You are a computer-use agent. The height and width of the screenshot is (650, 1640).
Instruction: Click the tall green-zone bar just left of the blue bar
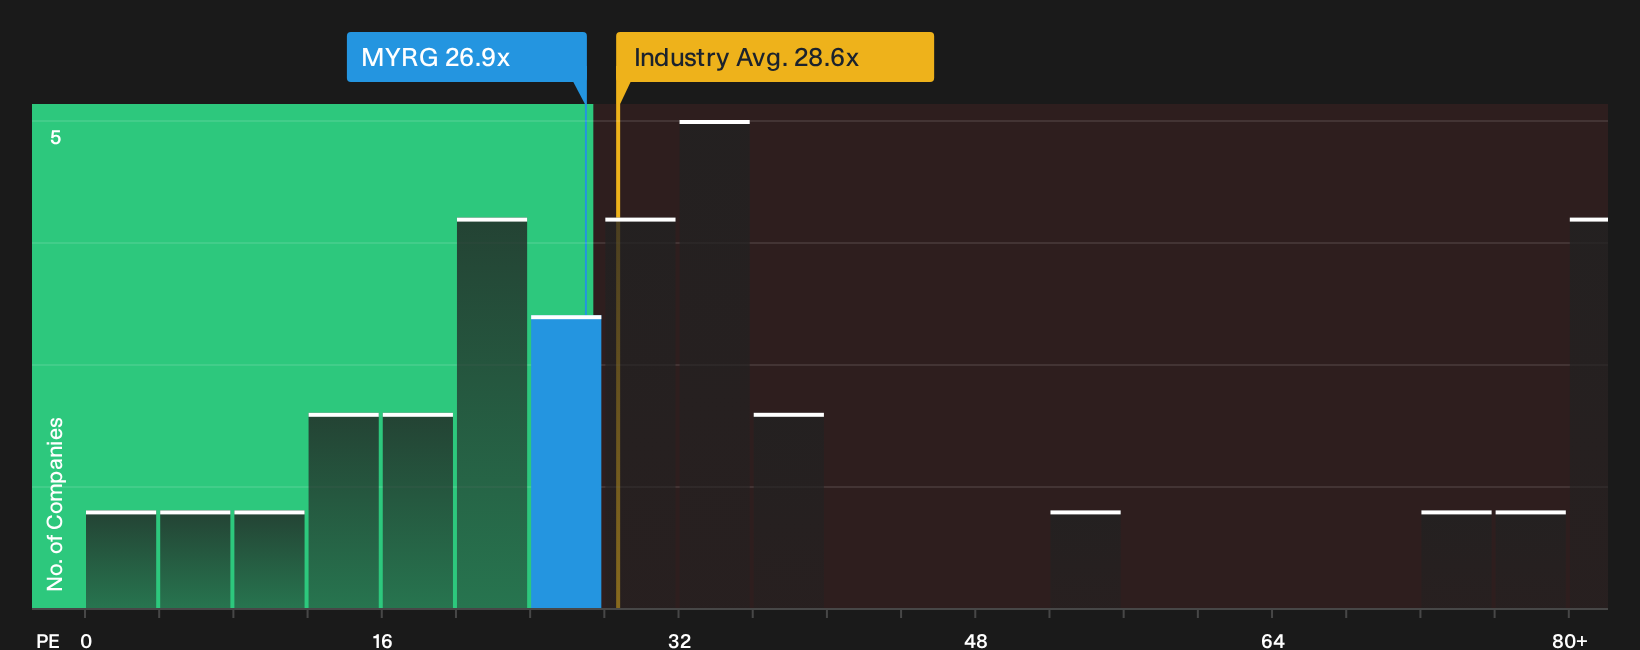492,413
